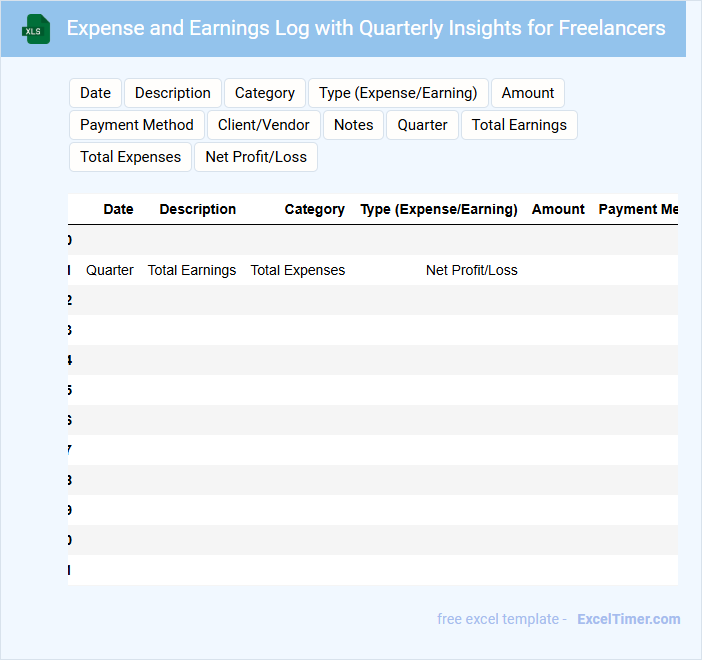Select the Description column header in table
This screenshot has width=702, height=660.
coord(198,209)
